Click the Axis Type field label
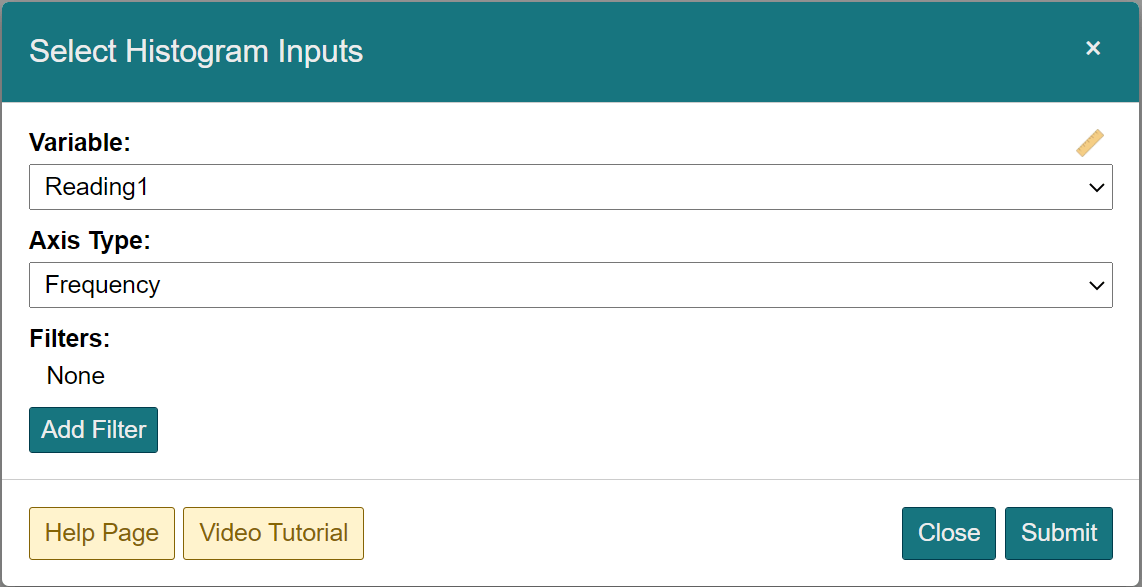The width and height of the screenshot is (1142, 587). 89,241
